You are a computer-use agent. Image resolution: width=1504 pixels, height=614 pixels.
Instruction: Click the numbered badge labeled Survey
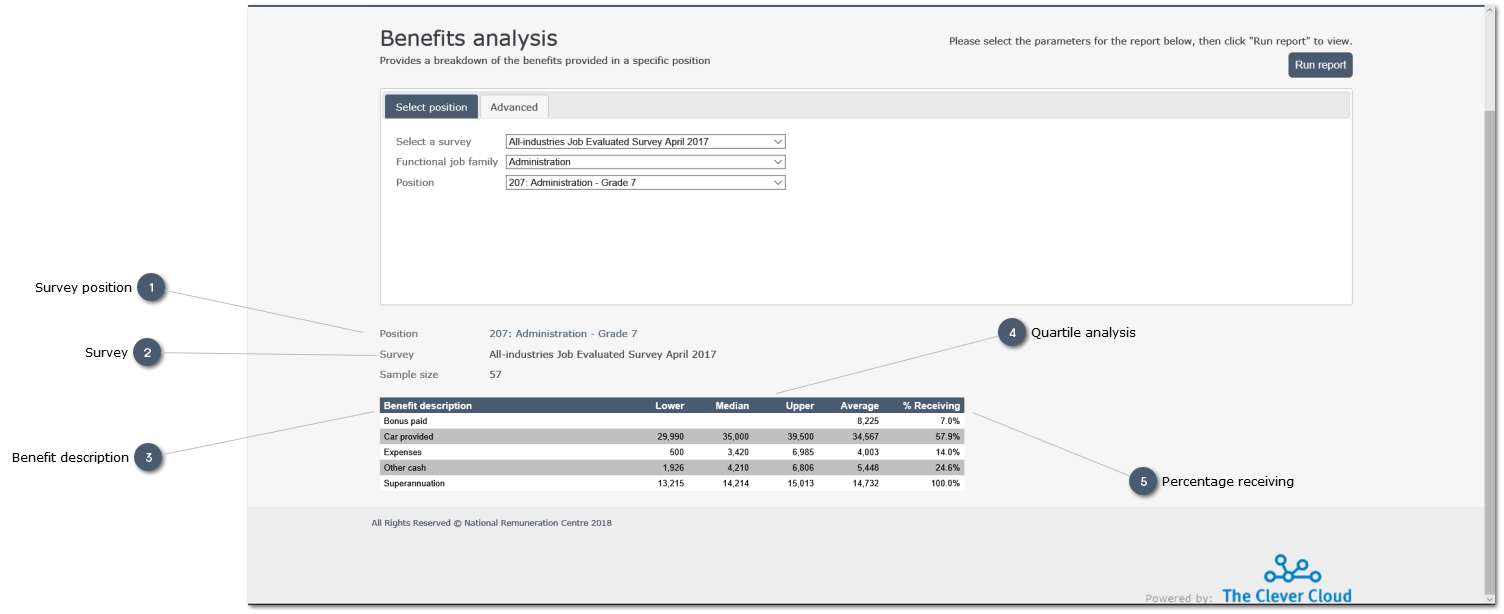click(148, 352)
